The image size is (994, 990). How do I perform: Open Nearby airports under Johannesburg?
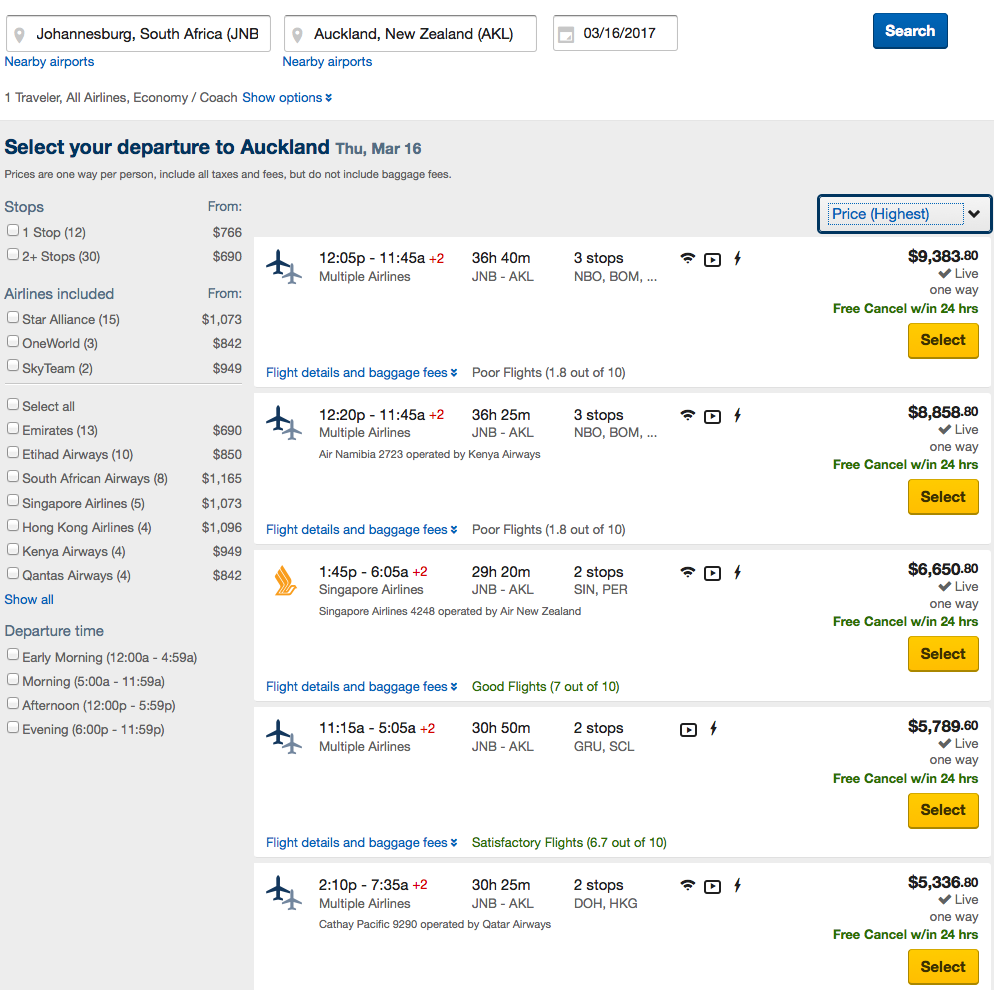pyautogui.click(x=49, y=62)
